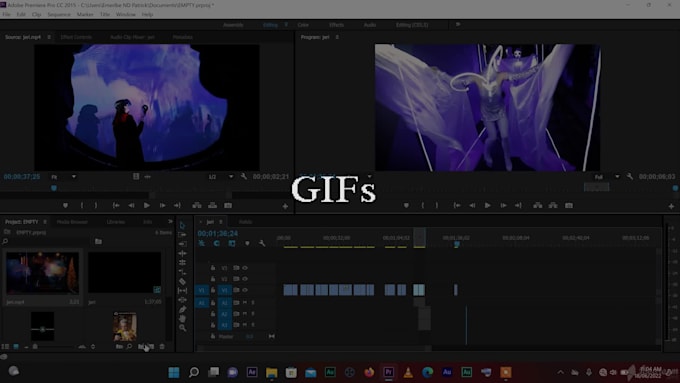Image resolution: width=680 pixels, height=383 pixels.
Task: Switch to Media Browser tab
Action: coord(72,222)
